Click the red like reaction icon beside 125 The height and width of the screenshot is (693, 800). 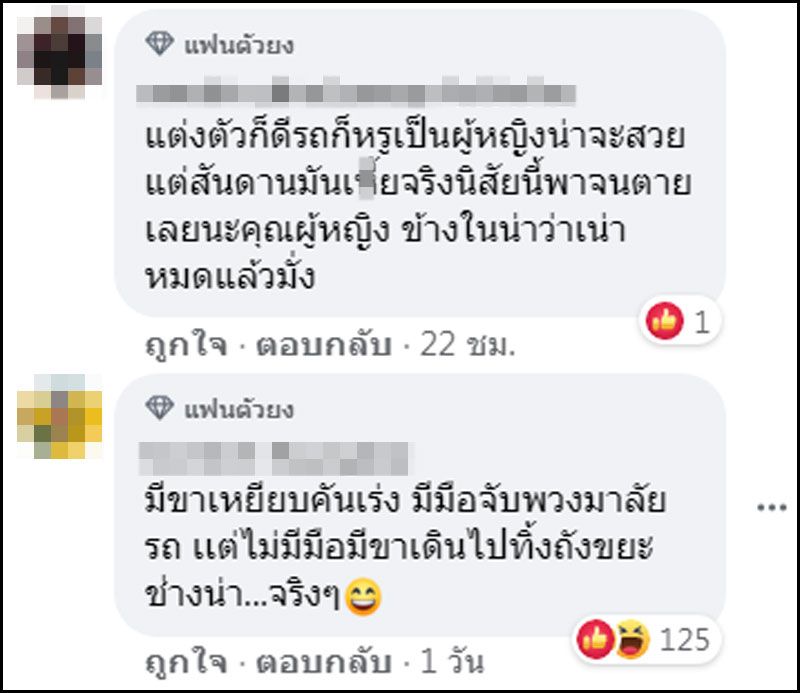pos(595,638)
